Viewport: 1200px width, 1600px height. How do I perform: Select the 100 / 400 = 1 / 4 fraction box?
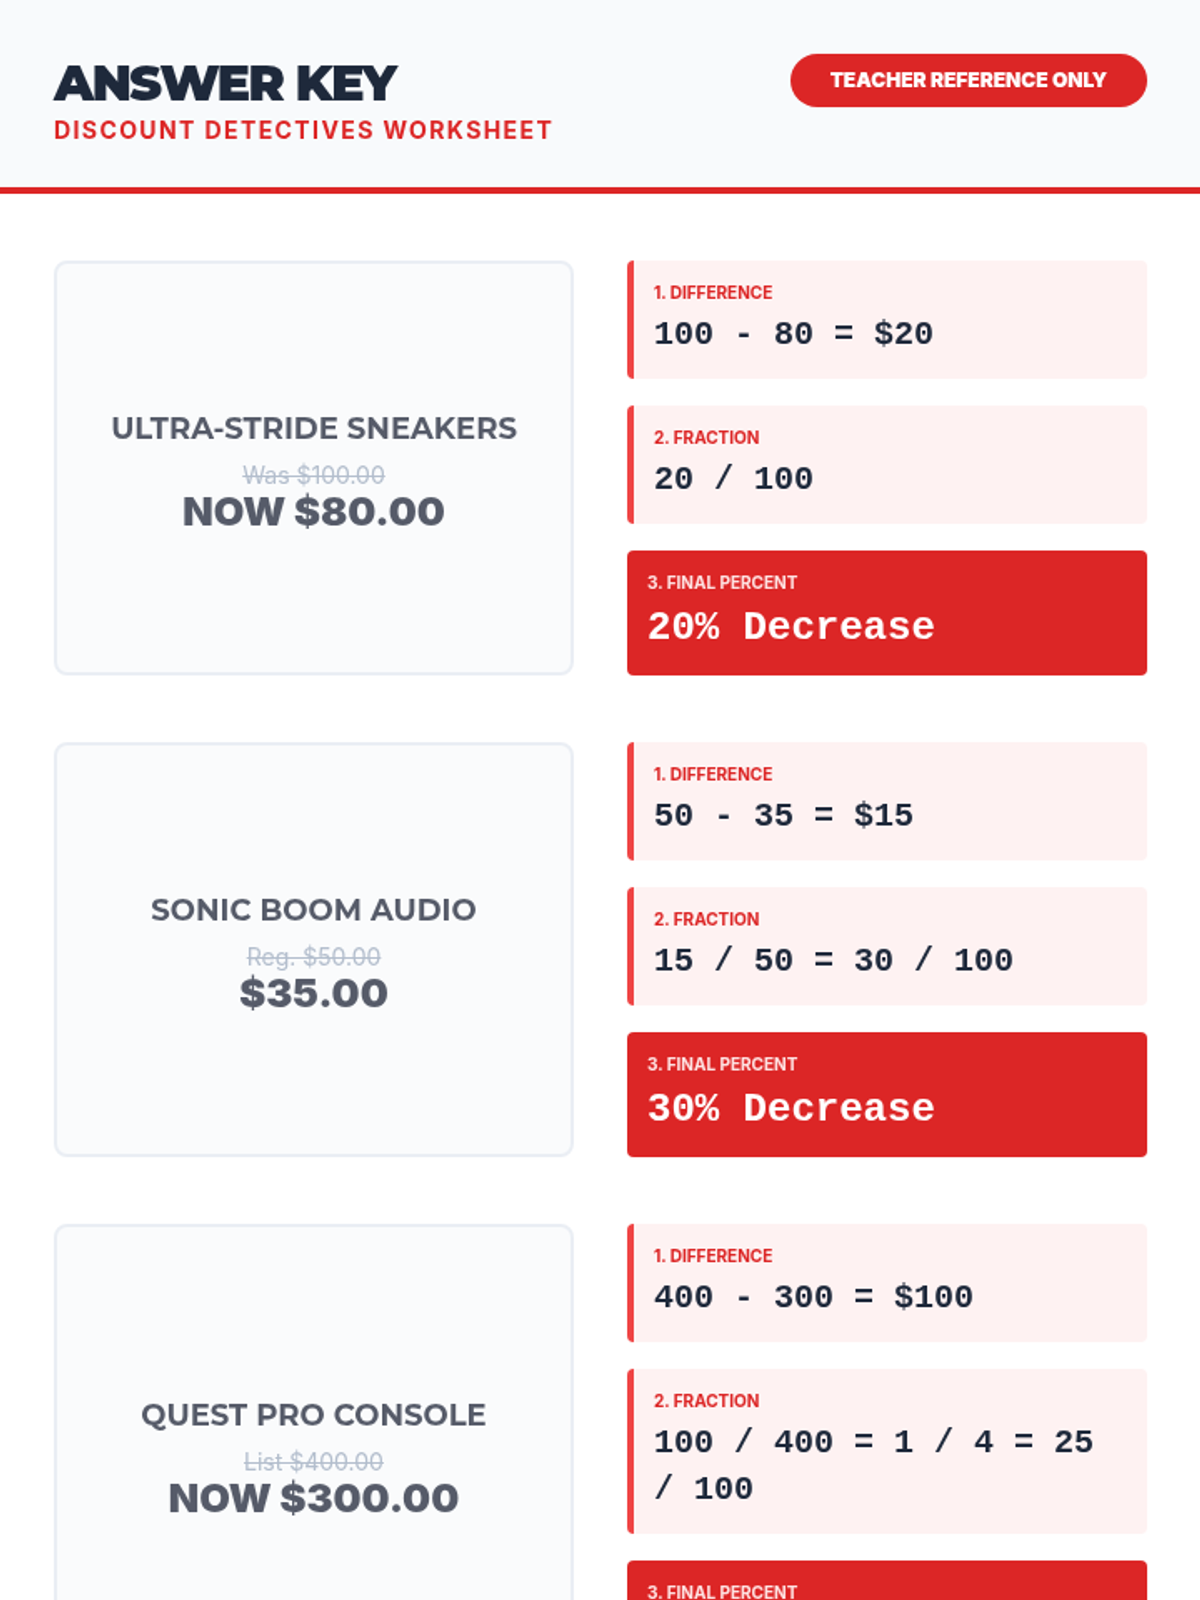click(x=887, y=1451)
